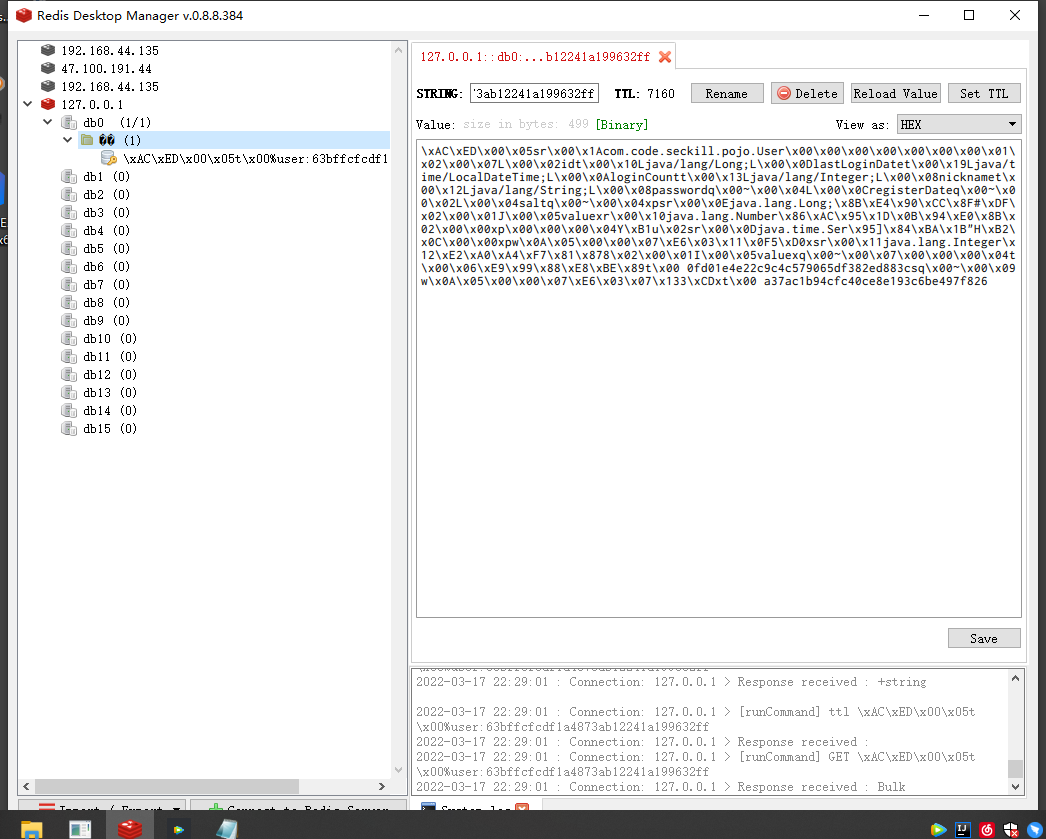This screenshot has width=1046, height=839.
Task: Click the red server icon for 127.0.0.1
Action: coord(47,104)
